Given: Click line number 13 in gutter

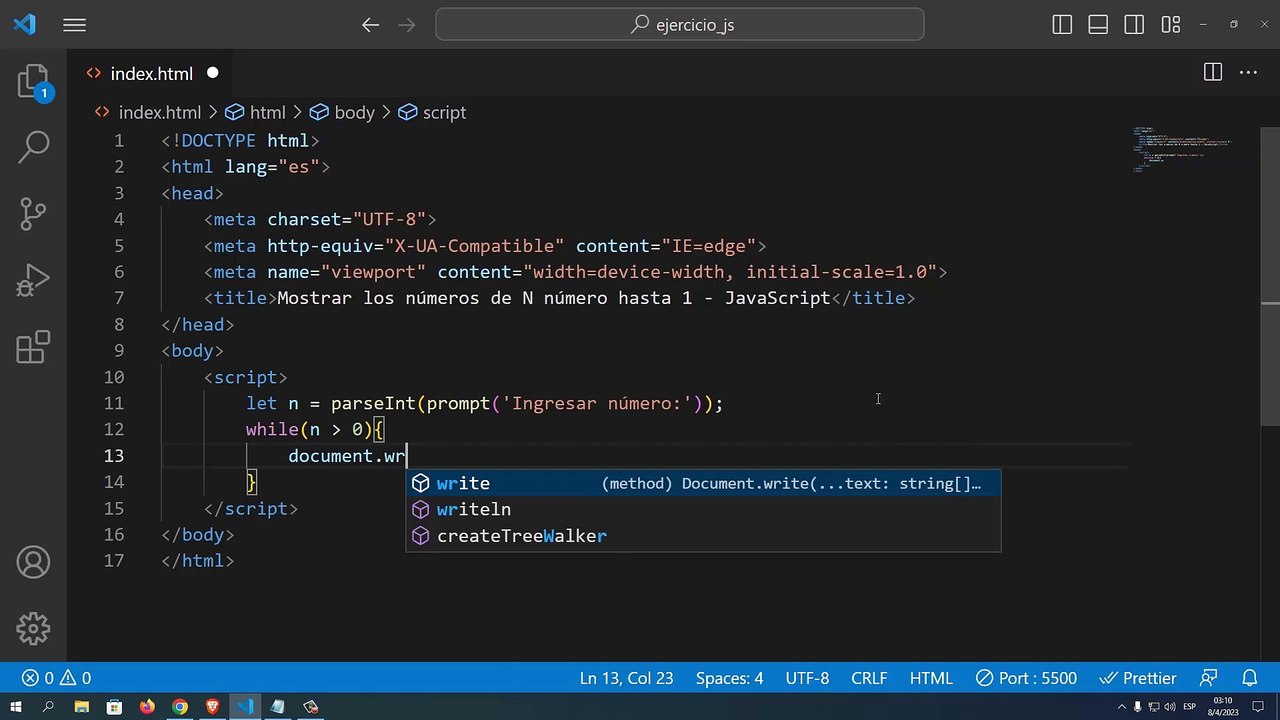Looking at the screenshot, I should (113, 456).
